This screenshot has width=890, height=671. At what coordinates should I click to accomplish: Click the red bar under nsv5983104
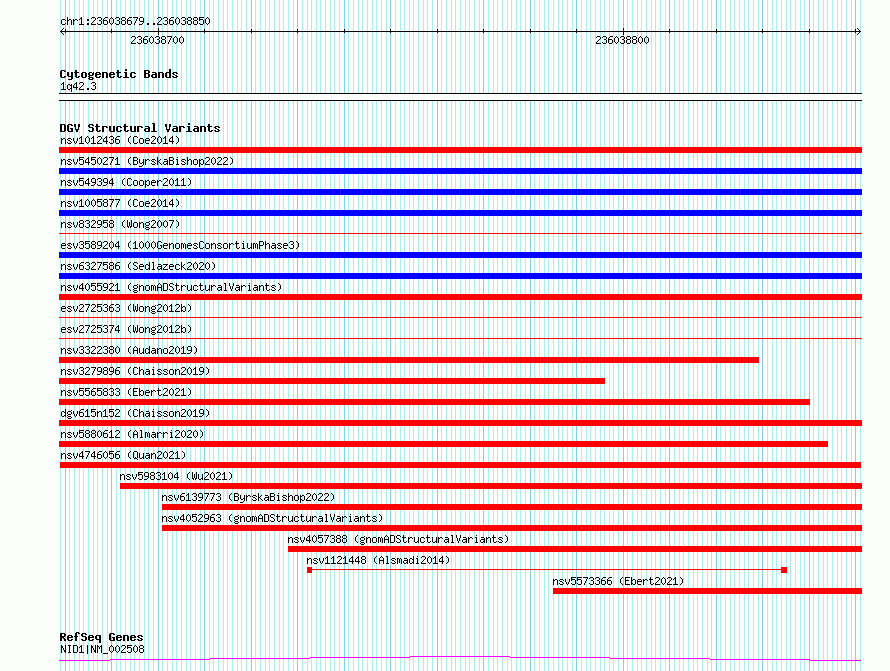click(x=491, y=486)
